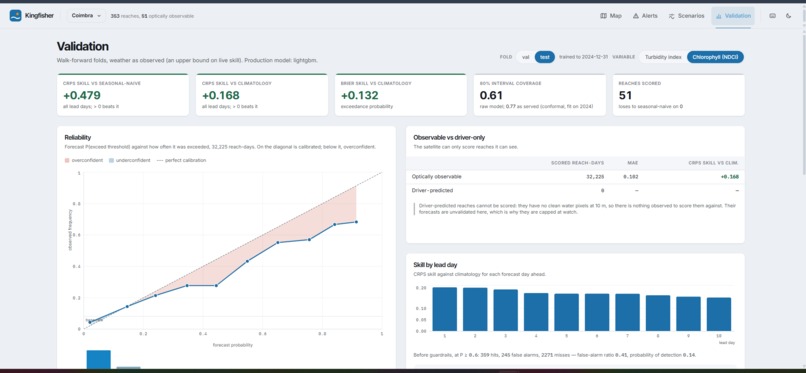This screenshot has width=806, height=373.
Task: Click the trained to 2024-12-31 label
Action: point(583,57)
